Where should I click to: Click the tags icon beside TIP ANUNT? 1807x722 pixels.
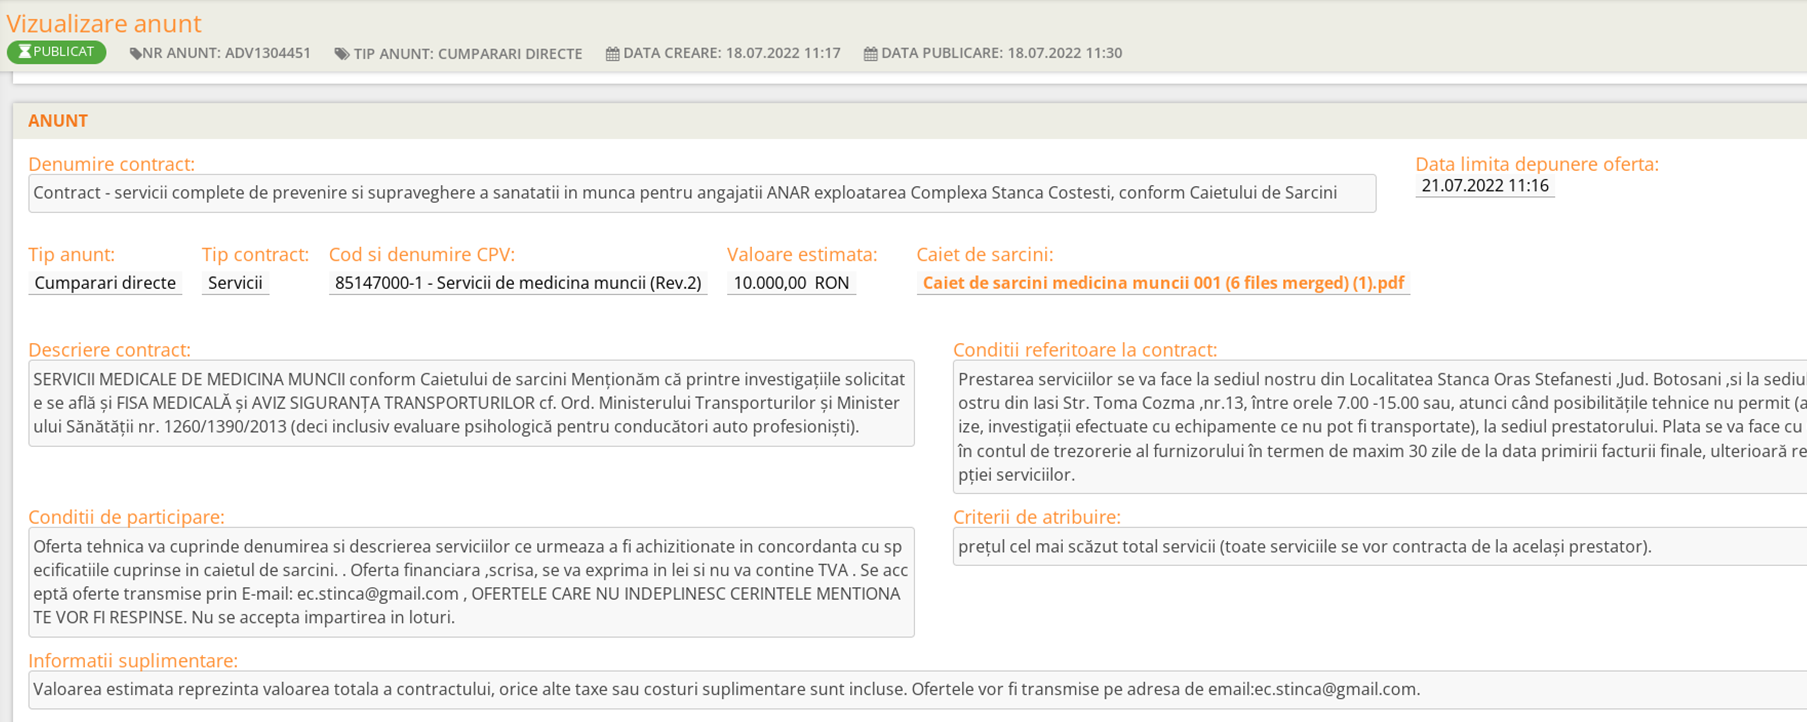pyautogui.click(x=342, y=54)
